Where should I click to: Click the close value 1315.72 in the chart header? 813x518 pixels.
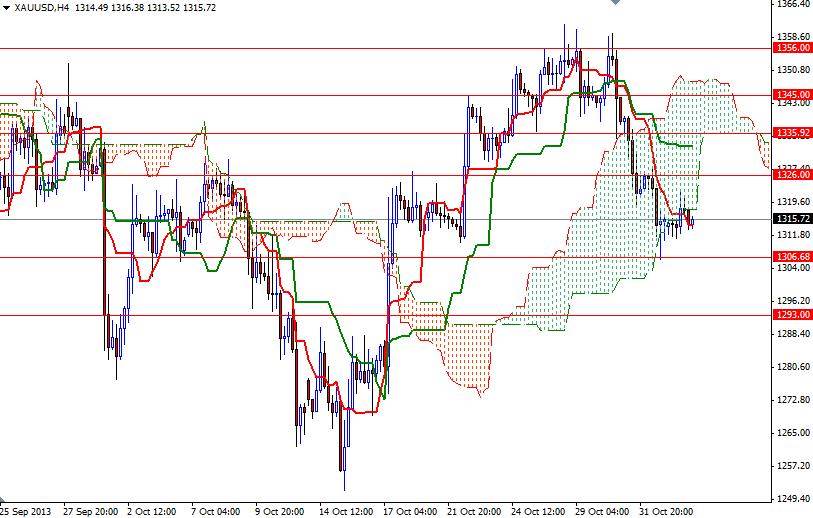tap(200, 8)
